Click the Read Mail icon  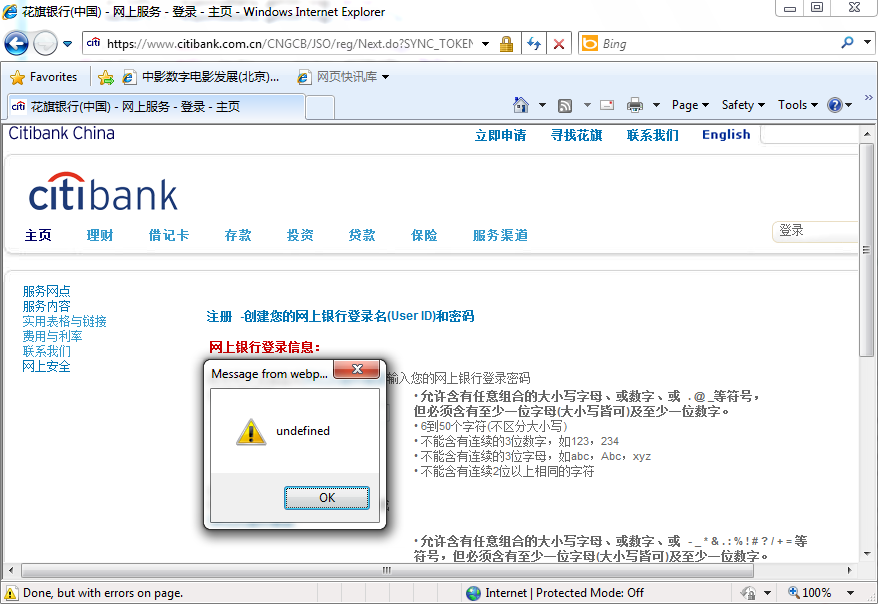click(607, 105)
